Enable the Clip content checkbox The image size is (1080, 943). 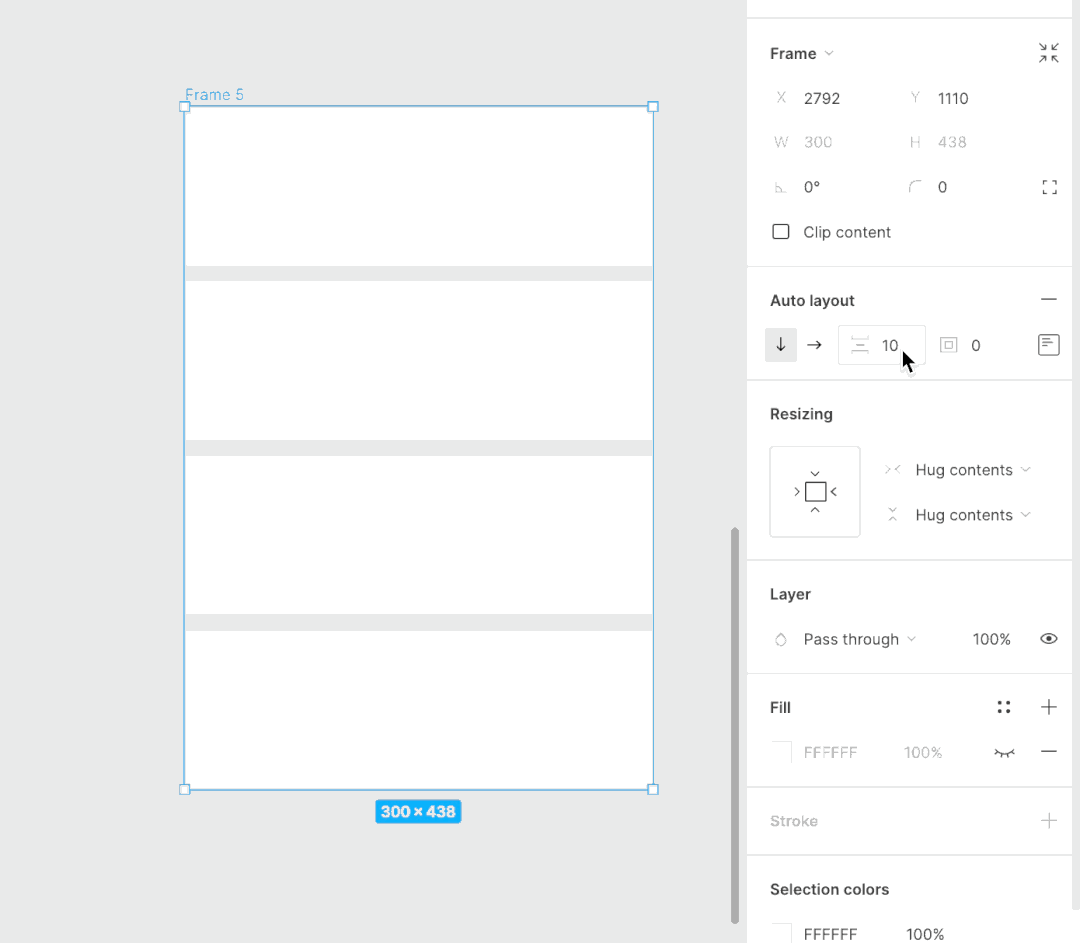(780, 231)
